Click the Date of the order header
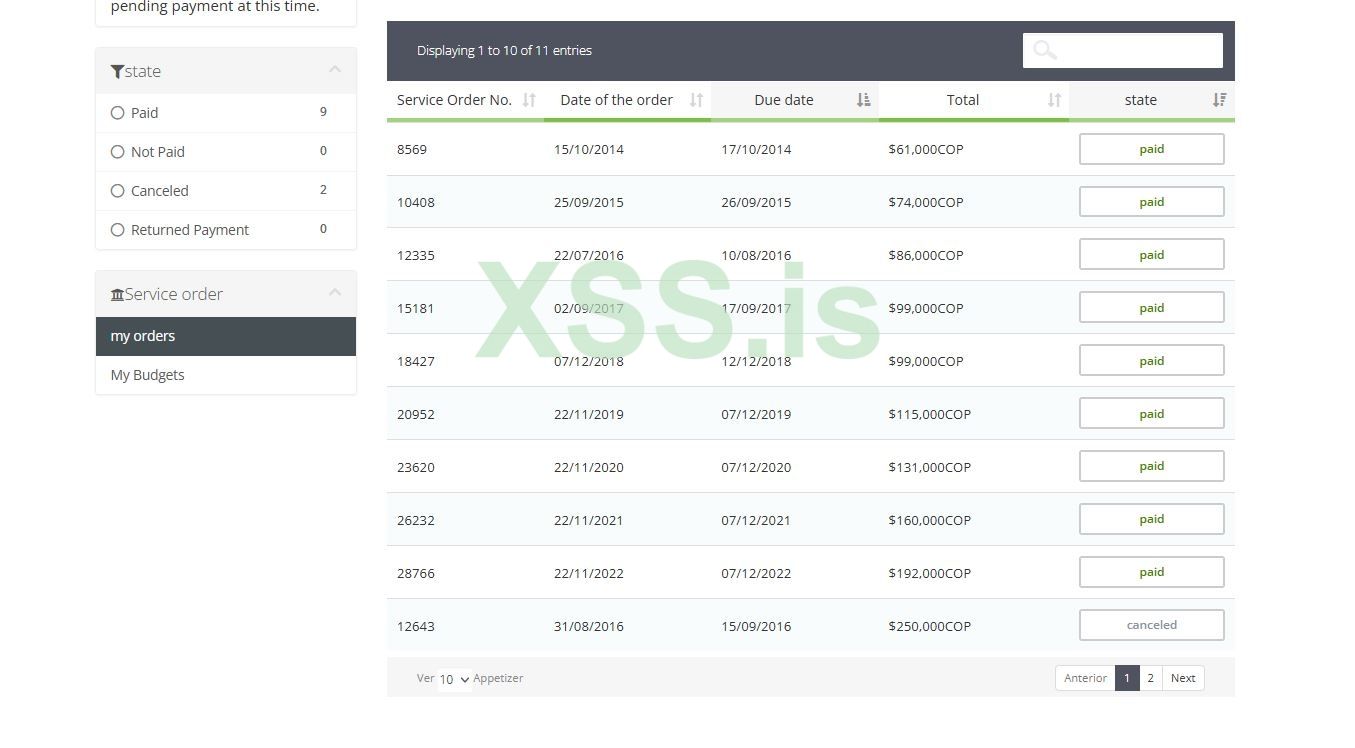 point(616,100)
